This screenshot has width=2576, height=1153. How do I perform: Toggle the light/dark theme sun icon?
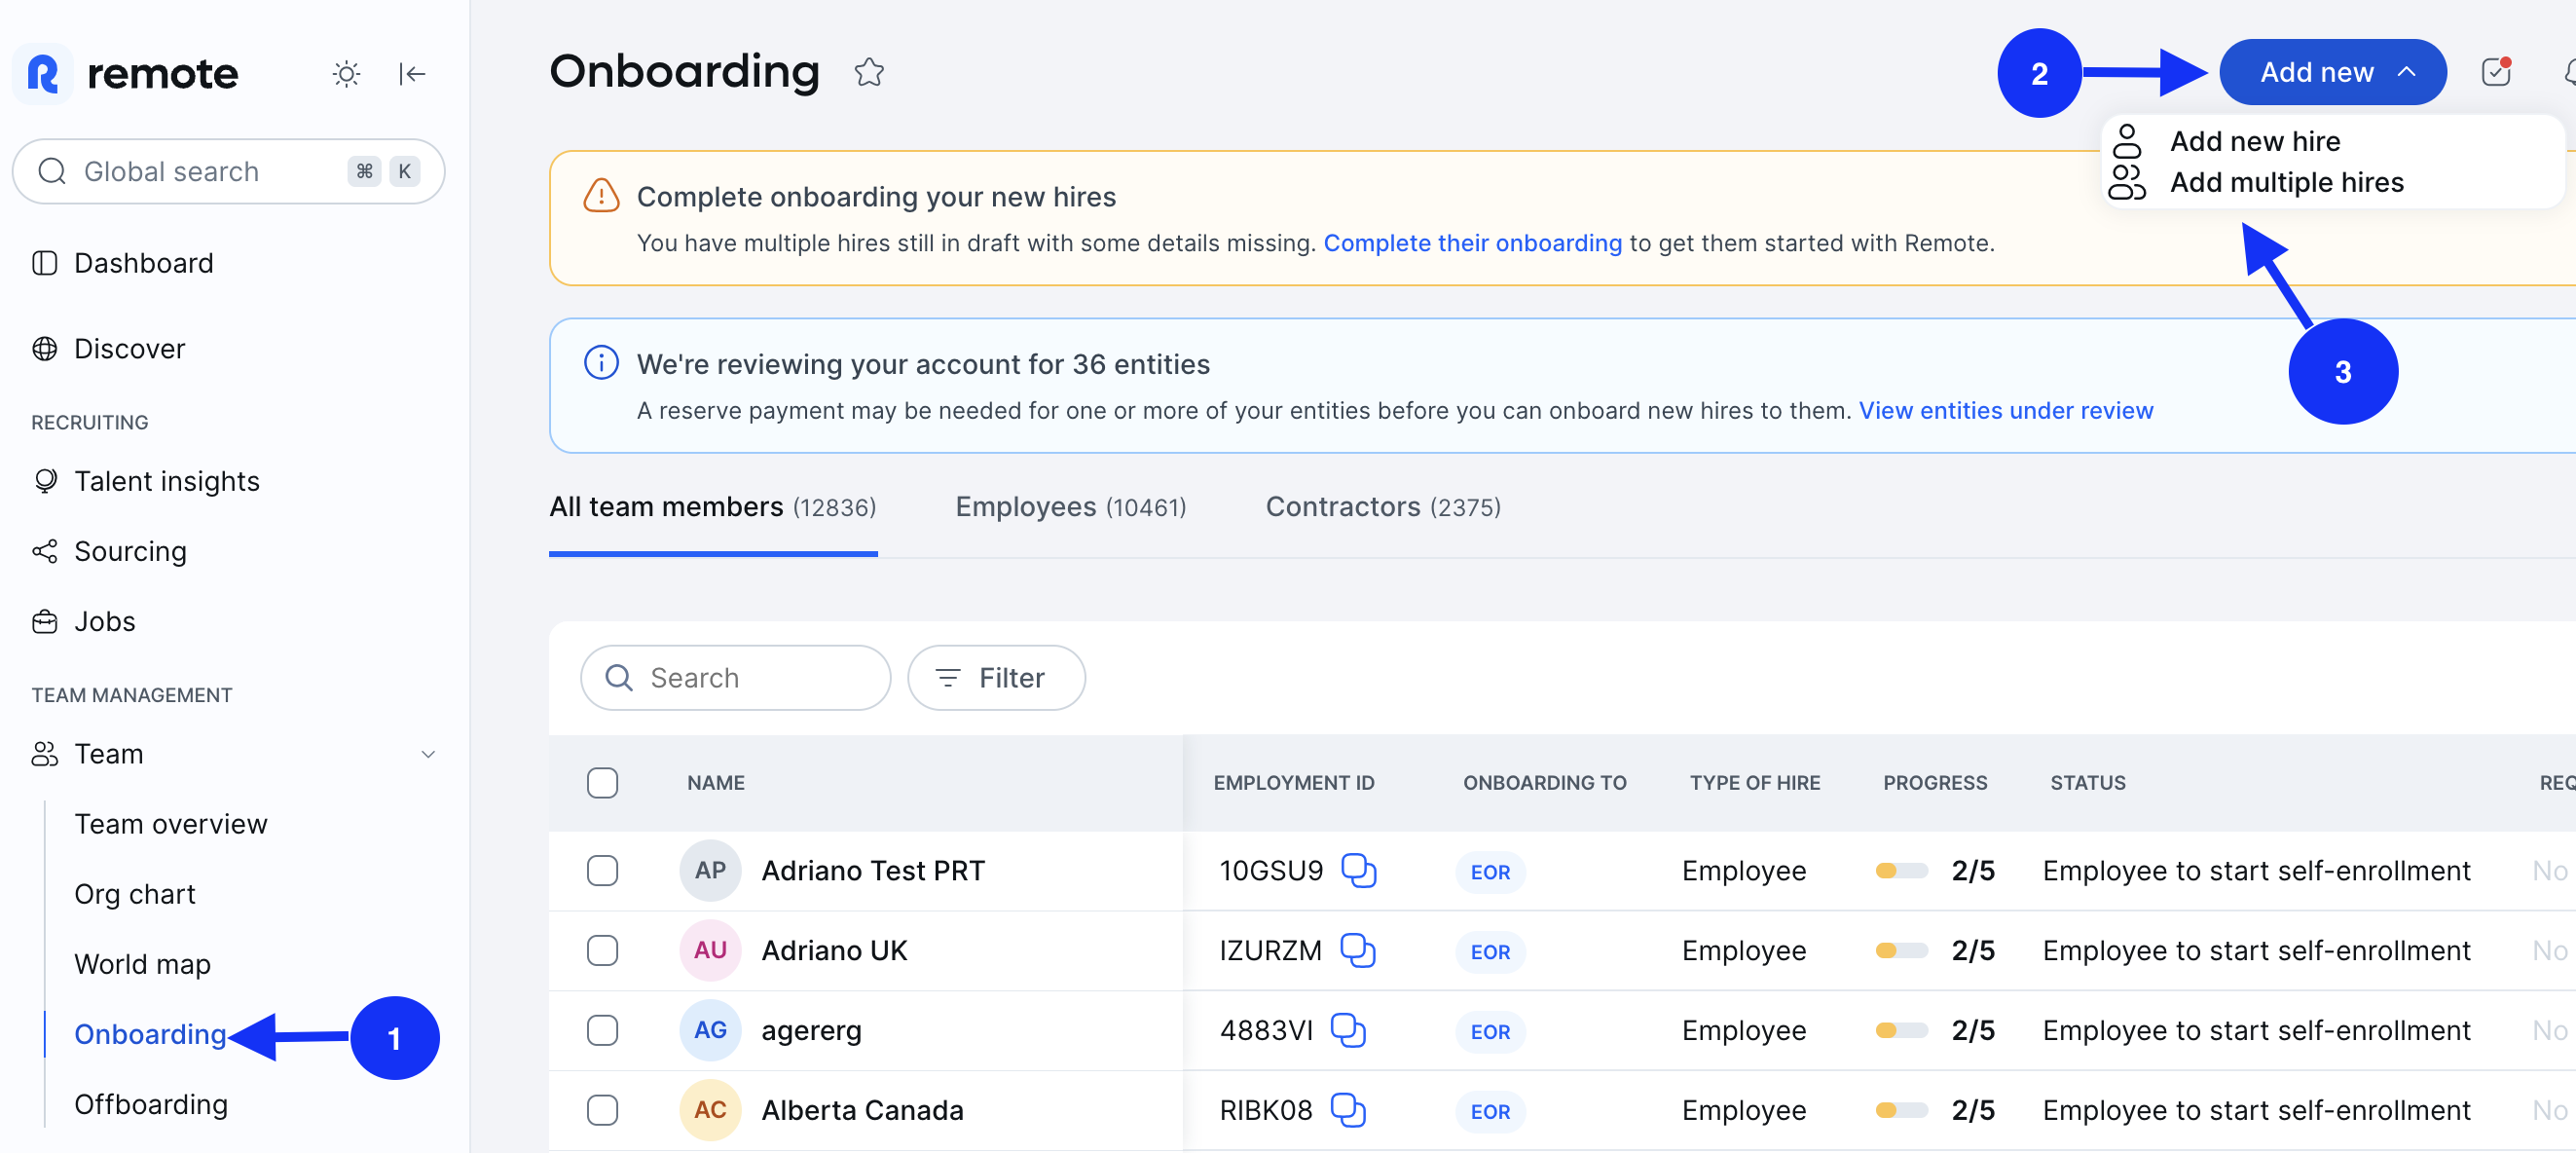346,74
